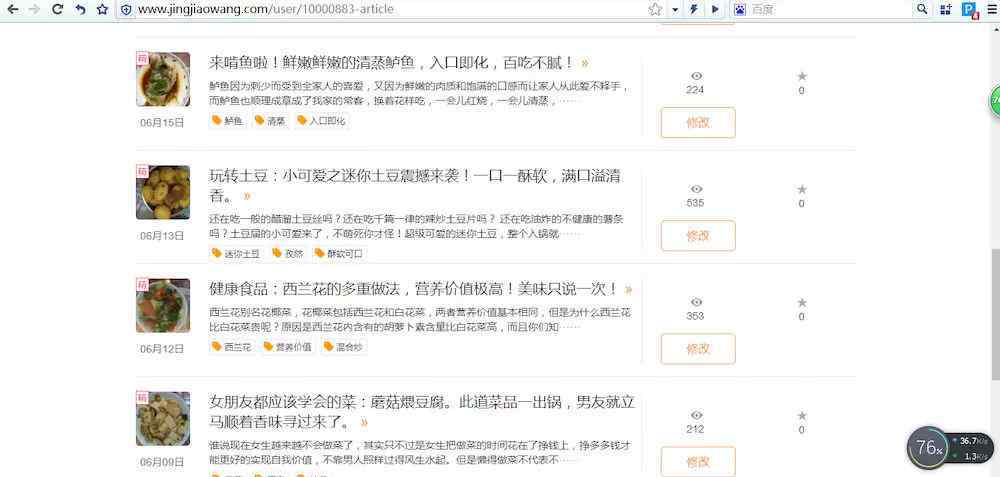This screenshot has height=477, width=1000.
Task: Open the broccoli healthy food article title
Action: click(414, 289)
